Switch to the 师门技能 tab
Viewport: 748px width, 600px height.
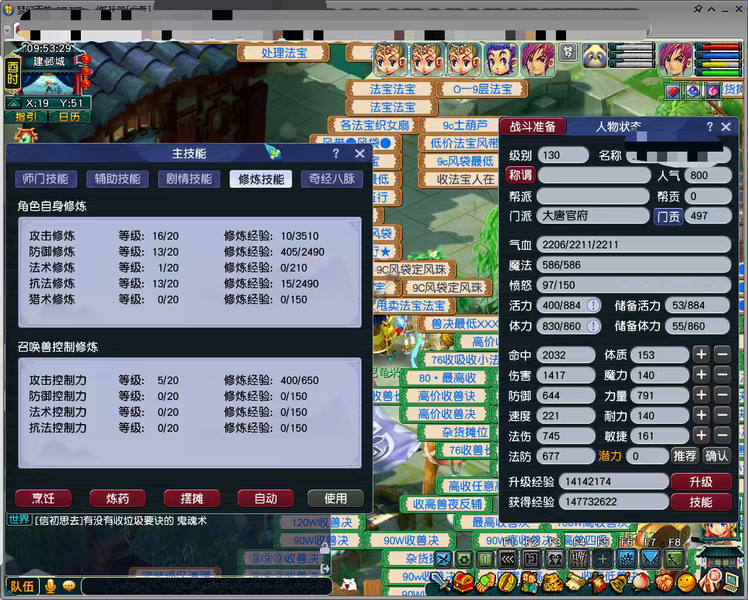coord(45,179)
